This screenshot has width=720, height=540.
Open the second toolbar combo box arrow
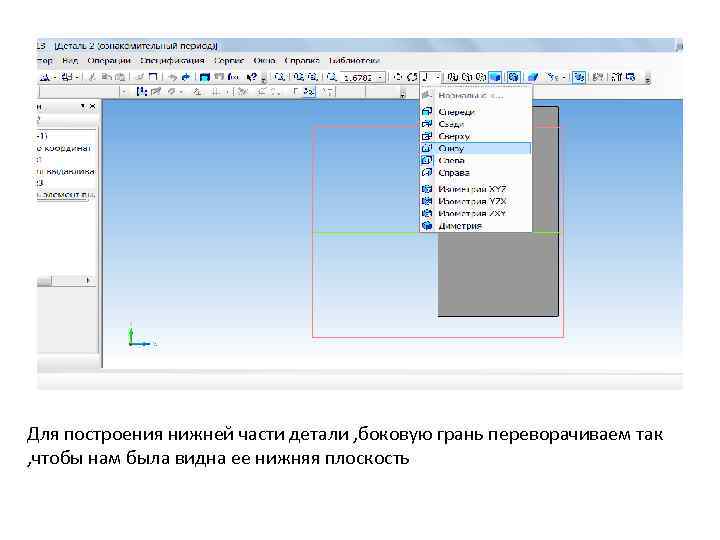(x=124, y=92)
